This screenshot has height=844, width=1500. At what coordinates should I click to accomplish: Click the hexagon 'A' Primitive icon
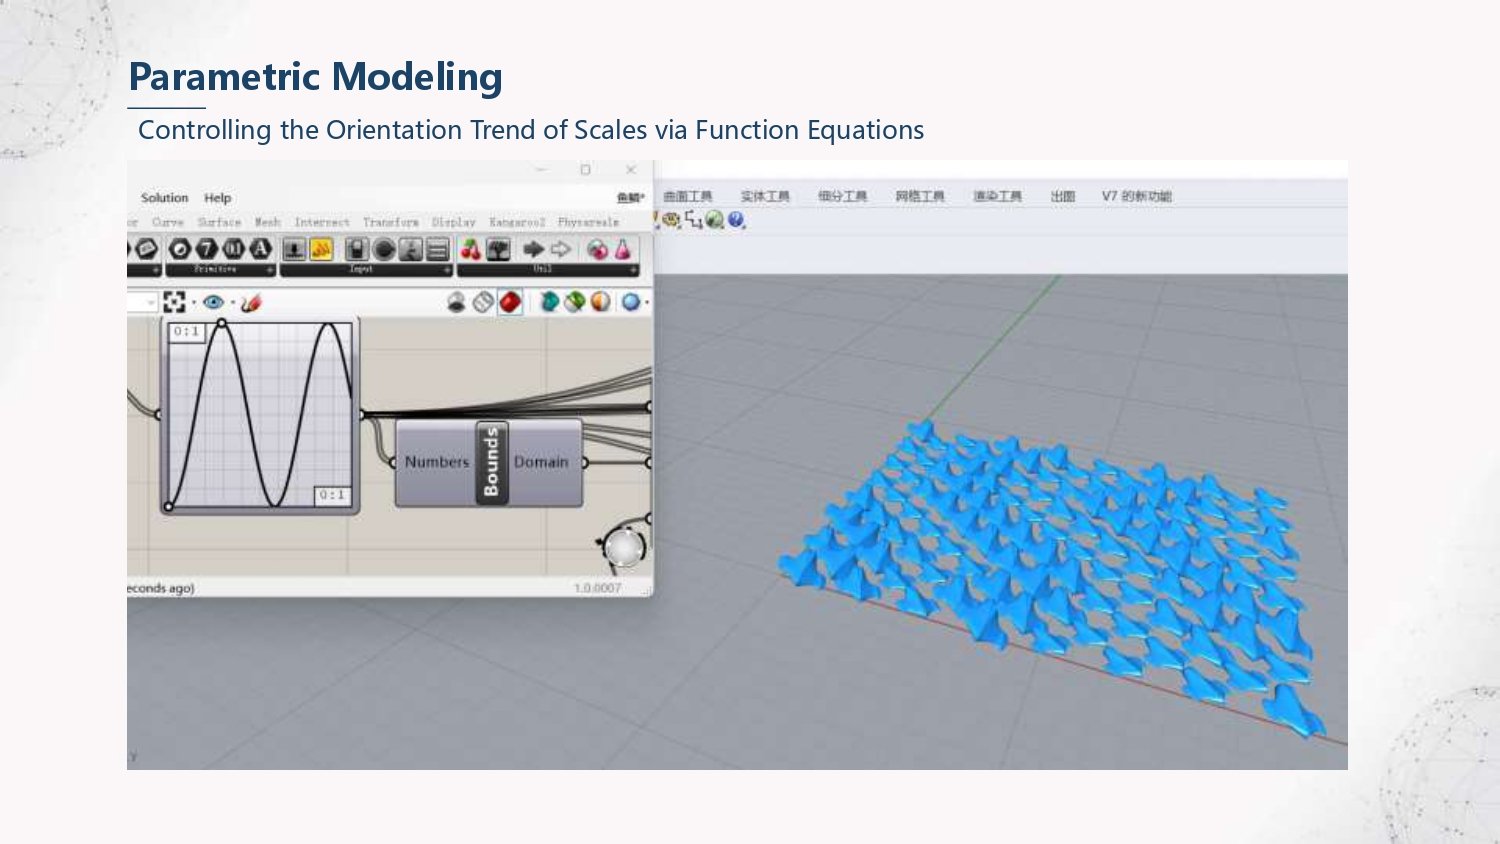coord(260,249)
